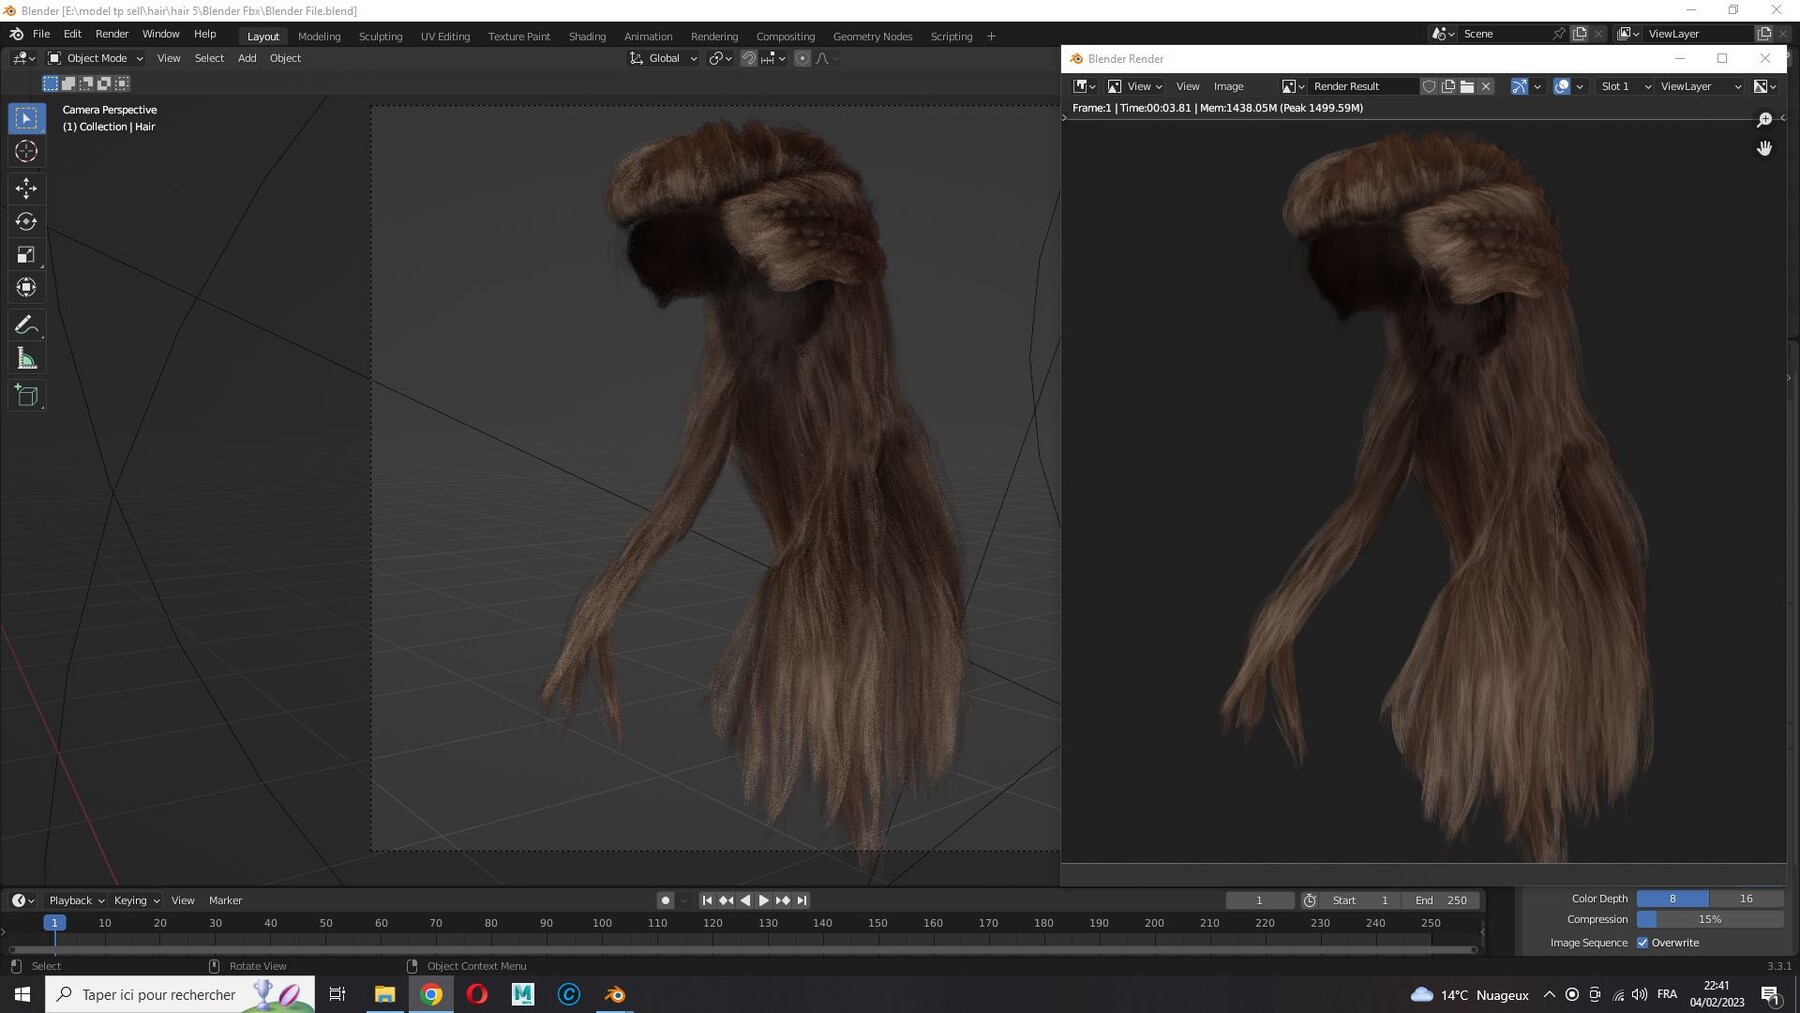Select the Add Cube tool
This screenshot has height=1013, width=1800.
[x=27, y=396]
